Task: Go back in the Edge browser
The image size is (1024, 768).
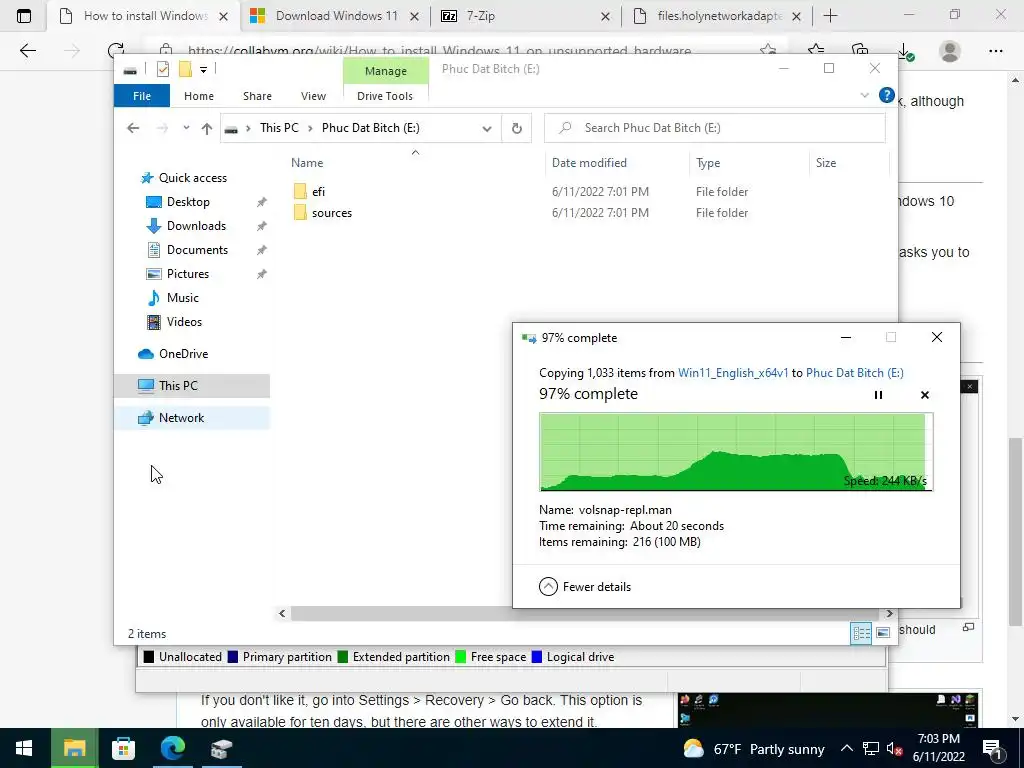Action: [x=27, y=51]
